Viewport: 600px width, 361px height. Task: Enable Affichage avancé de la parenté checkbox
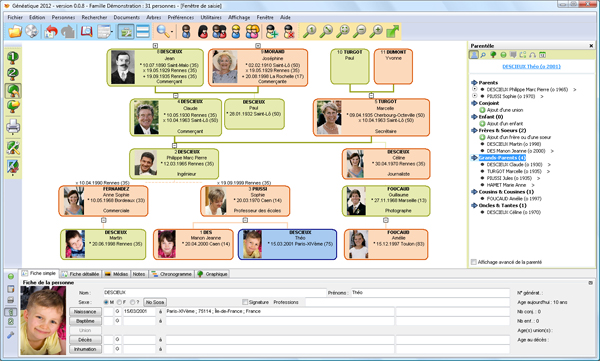(474, 262)
